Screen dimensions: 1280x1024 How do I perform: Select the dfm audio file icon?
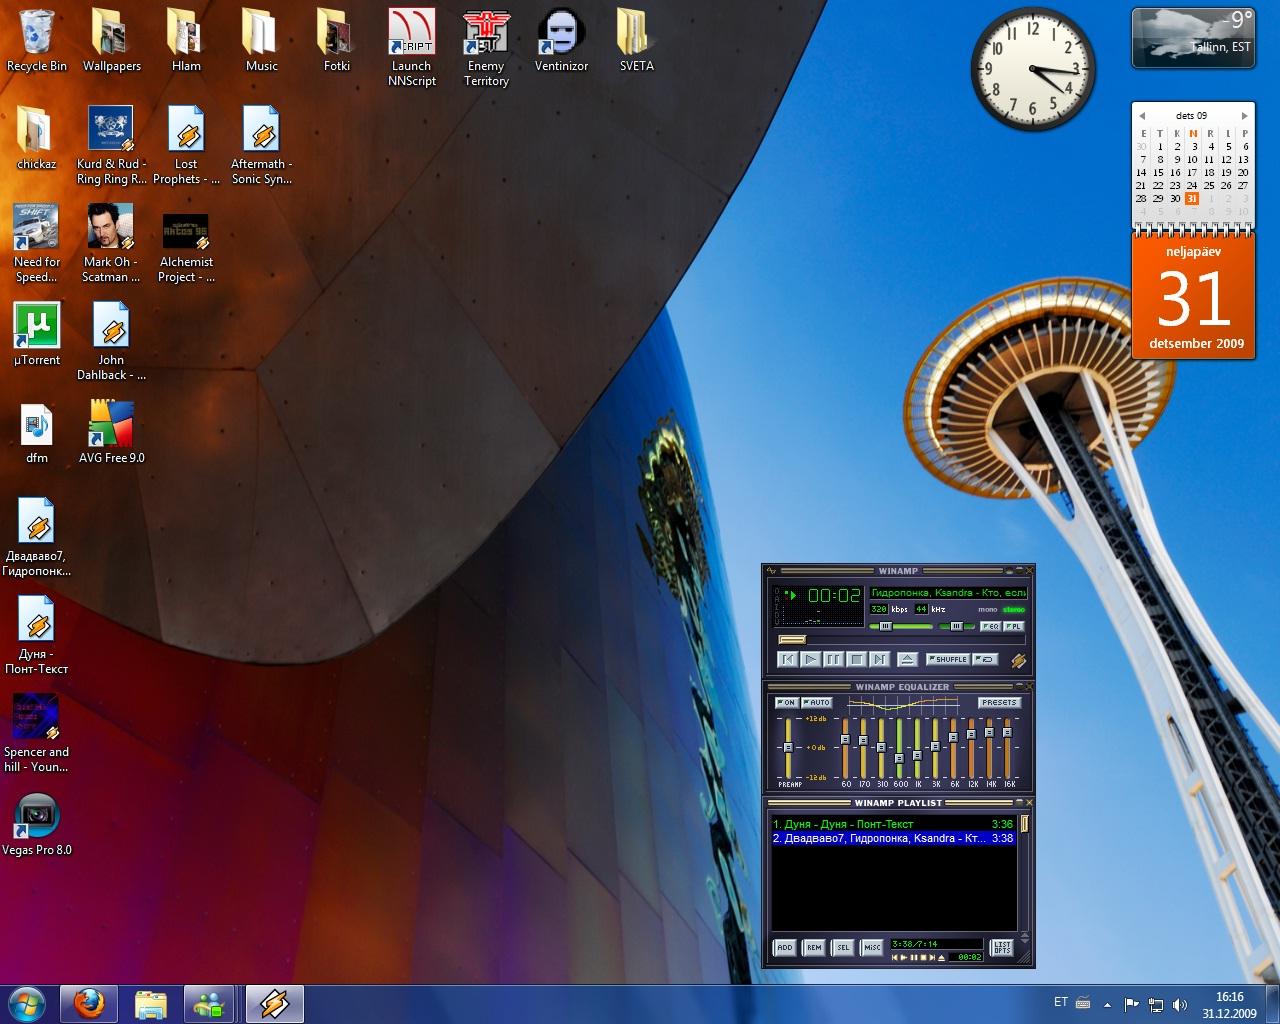pos(37,433)
